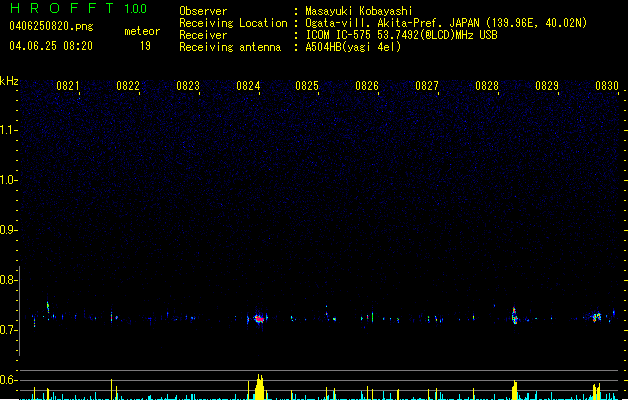Click the tallest yellow power peak at 0824

260,387
